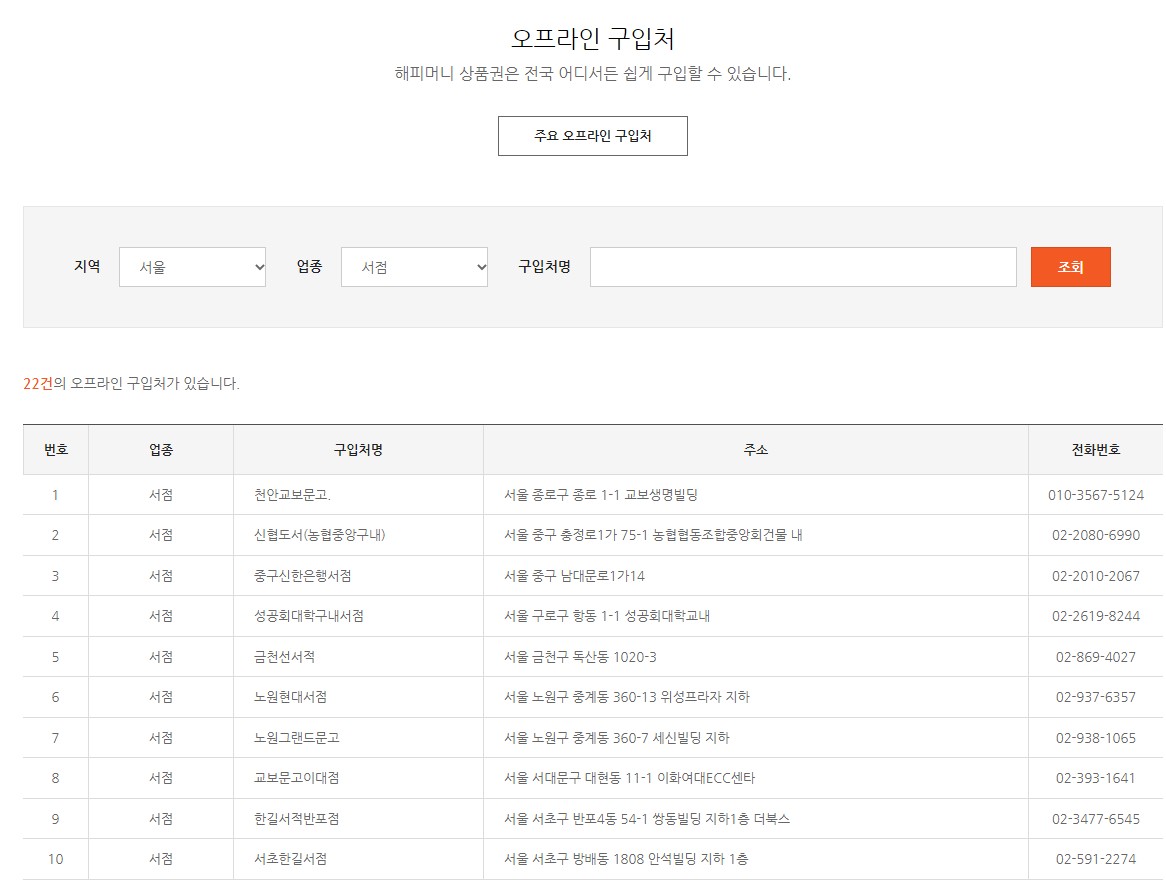Image resolution: width=1166 pixels, height=891 pixels.
Task: Open the 지역 region dropdown showing 서울
Action: 192,267
